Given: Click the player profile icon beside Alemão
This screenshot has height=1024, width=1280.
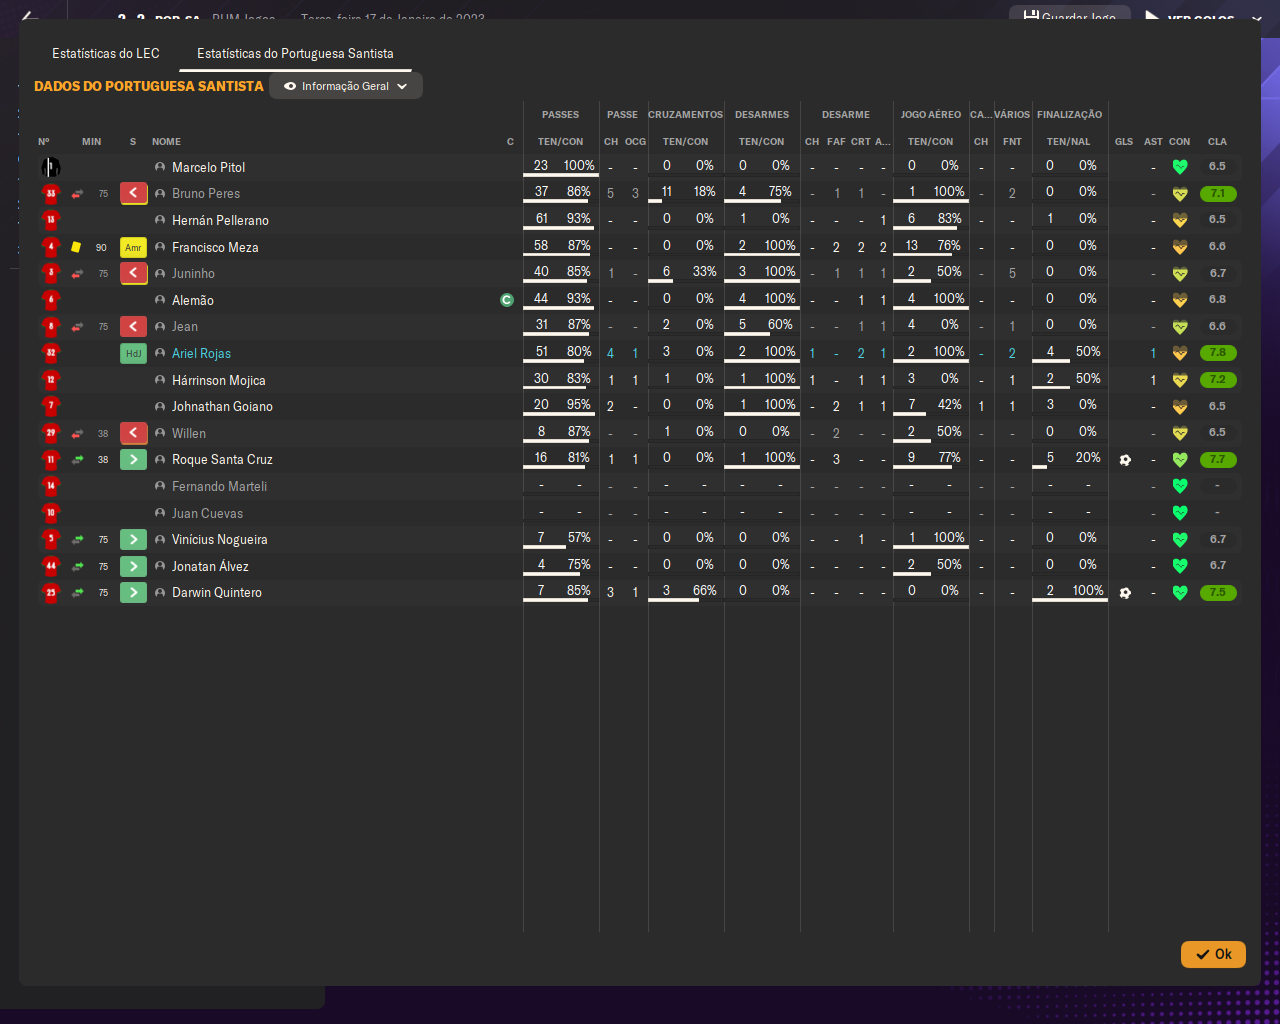Looking at the screenshot, I should [x=160, y=300].
